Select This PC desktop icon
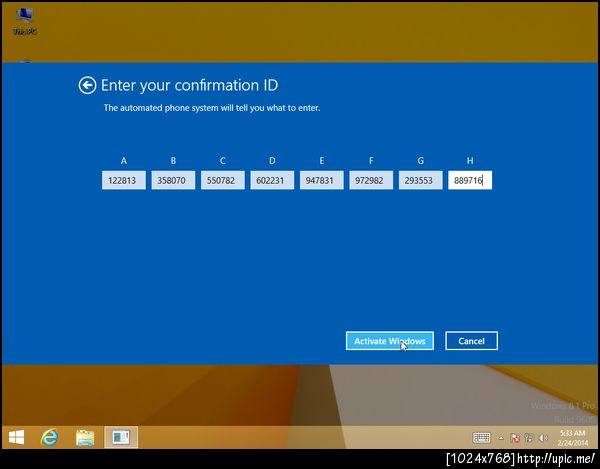The image size is (600, 469). pos(25,21)
